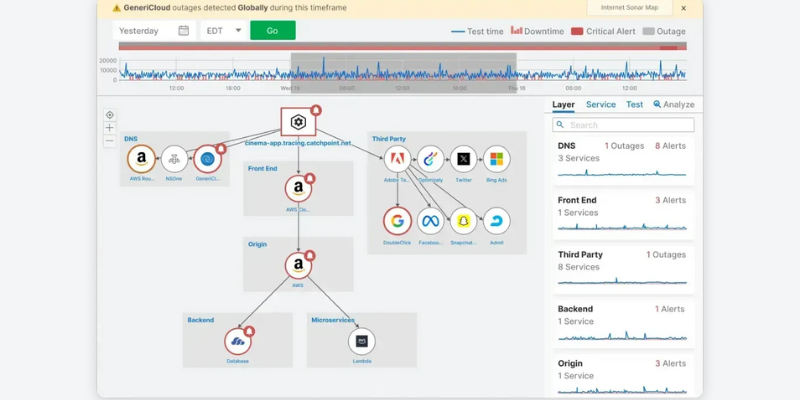Open the Internet Sonar Map button
The image size is (800, 400).
(x=630, y=8)
